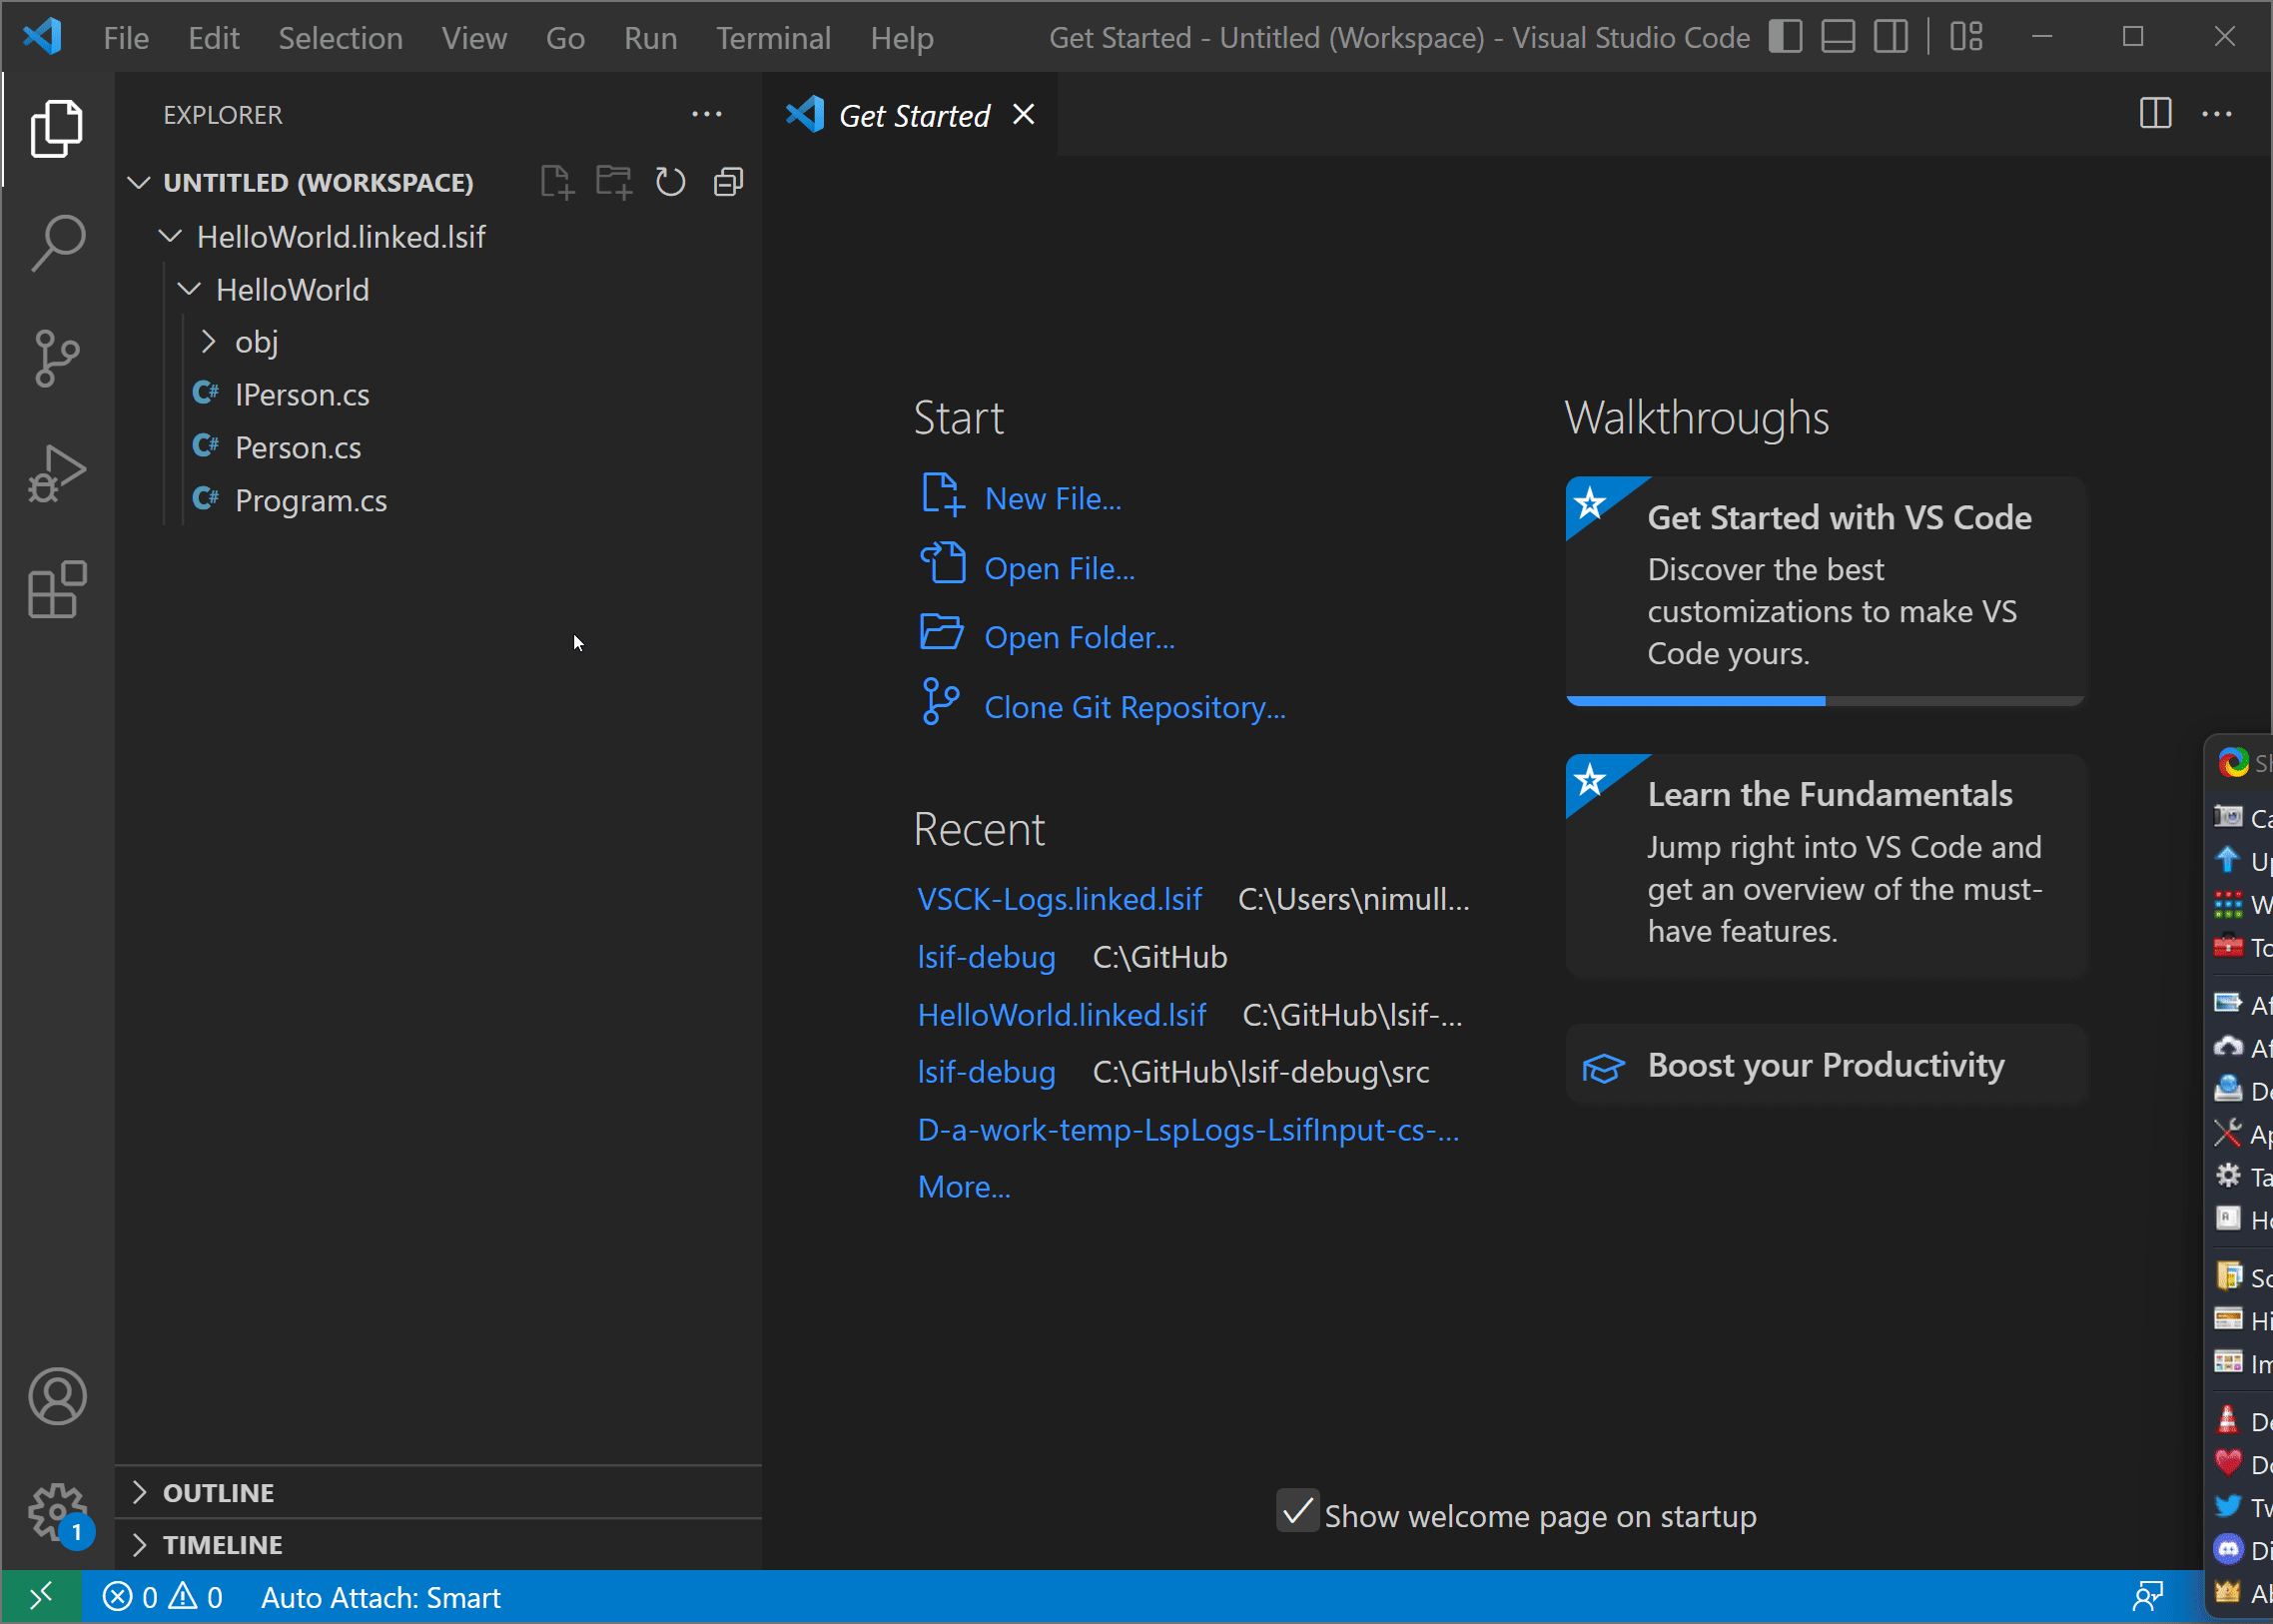Click the Get Started walkthrough progress bar
This screenshot has height=1624, width=2273.
(x=1825, y=701)
